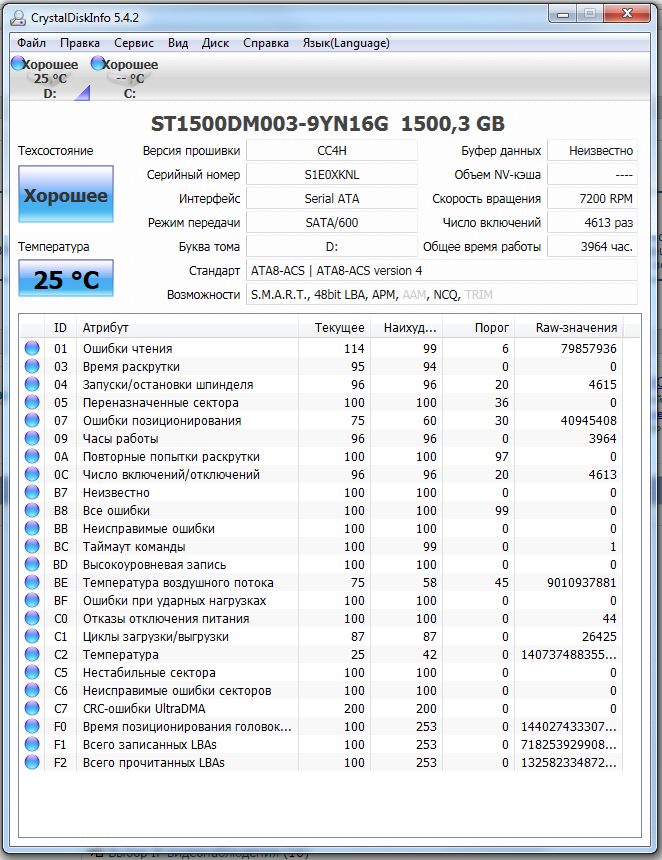This screenshot has width=662, height=860.
Task: Click status orb for Нестабильные сектора
Action: 32,672
